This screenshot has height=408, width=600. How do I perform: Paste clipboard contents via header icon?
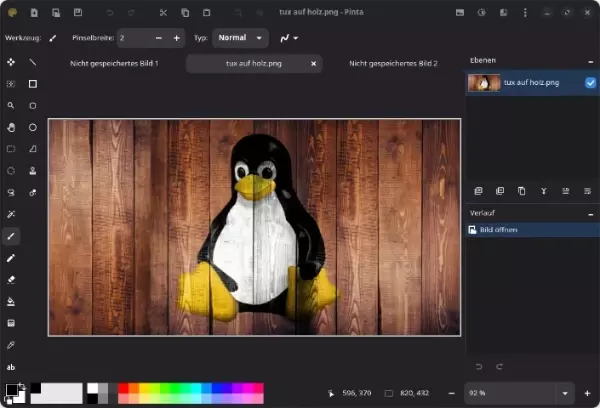(x=207, y=13)
